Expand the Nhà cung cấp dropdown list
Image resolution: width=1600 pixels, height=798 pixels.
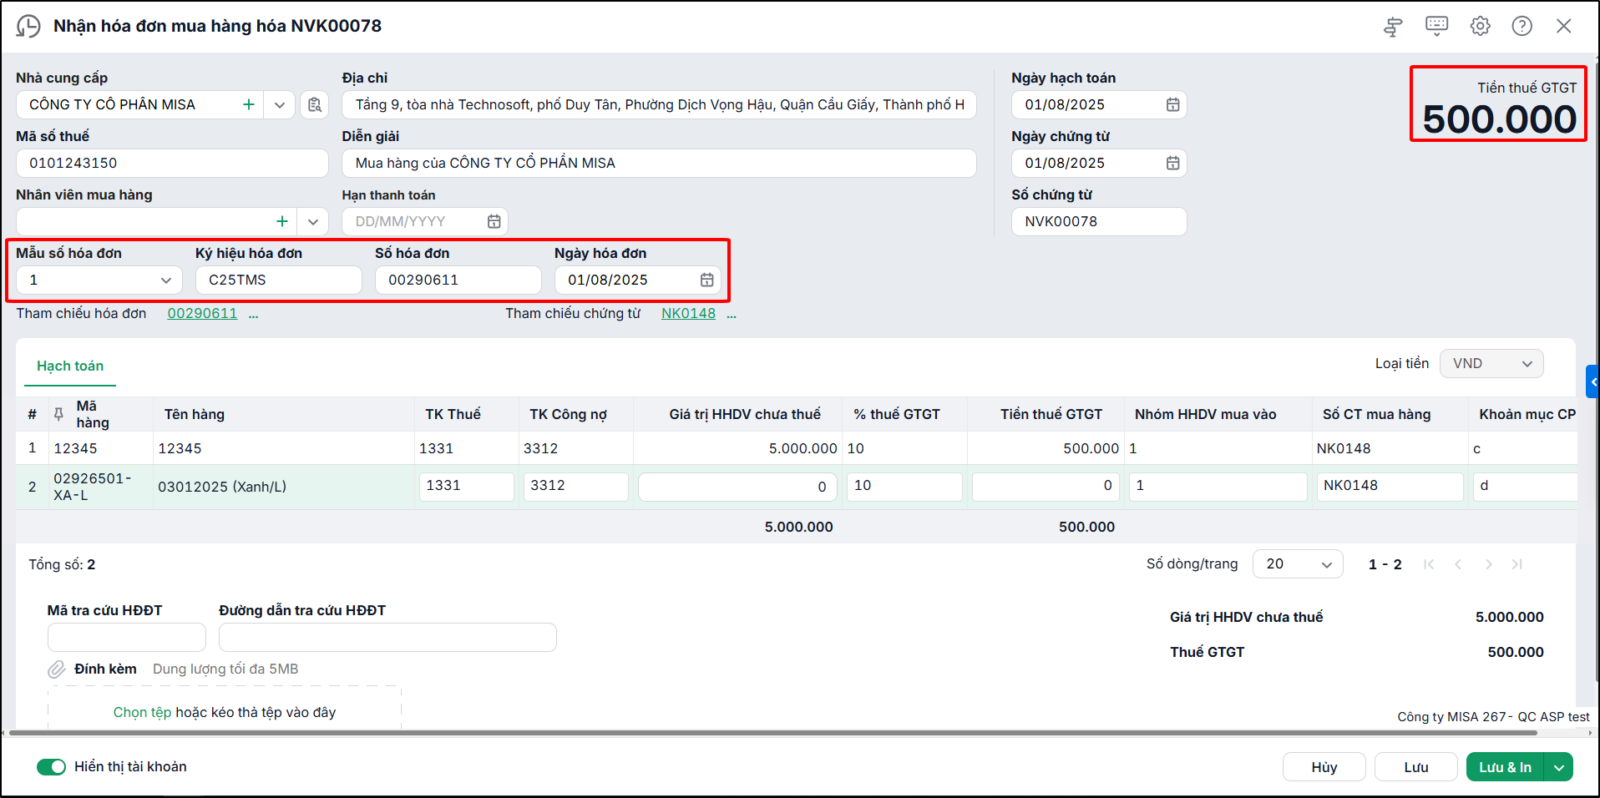[280, 105]
